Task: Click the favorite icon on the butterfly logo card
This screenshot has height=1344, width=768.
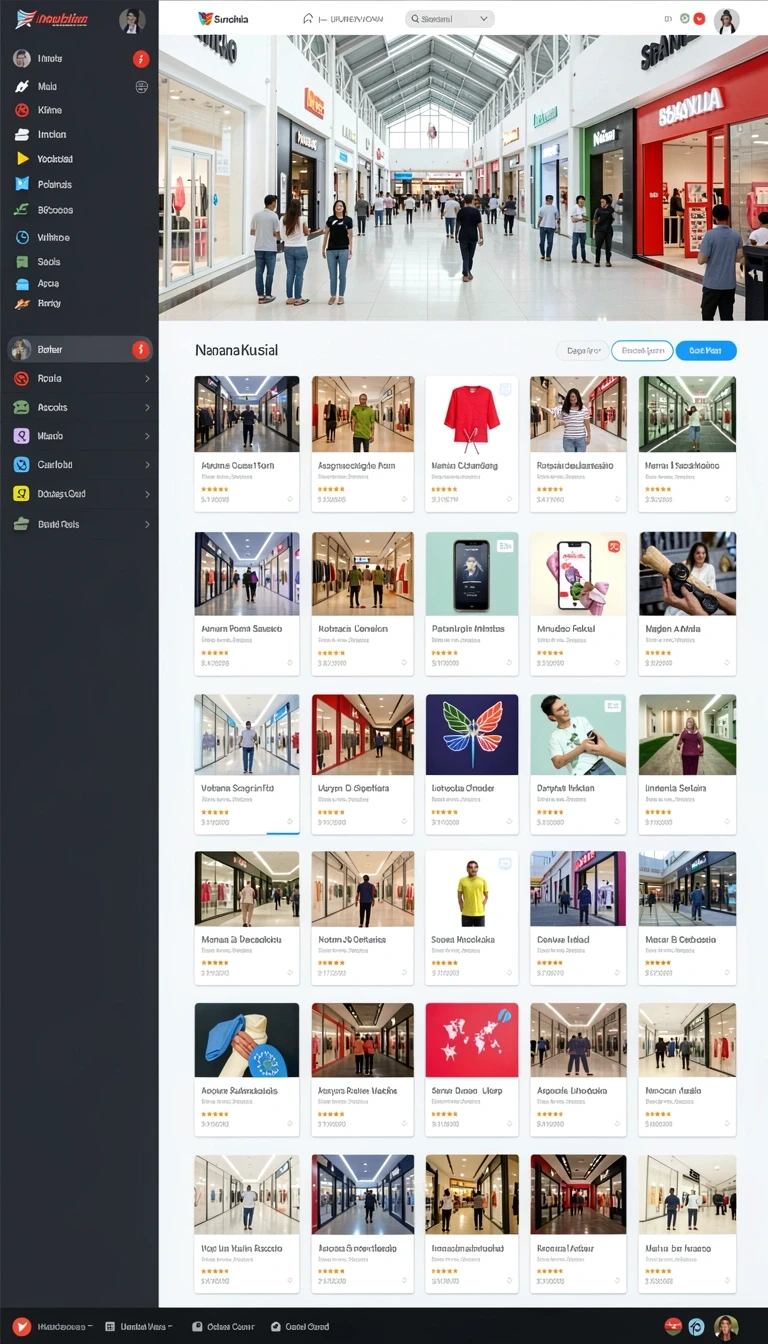Action: [x=509, y=821]
